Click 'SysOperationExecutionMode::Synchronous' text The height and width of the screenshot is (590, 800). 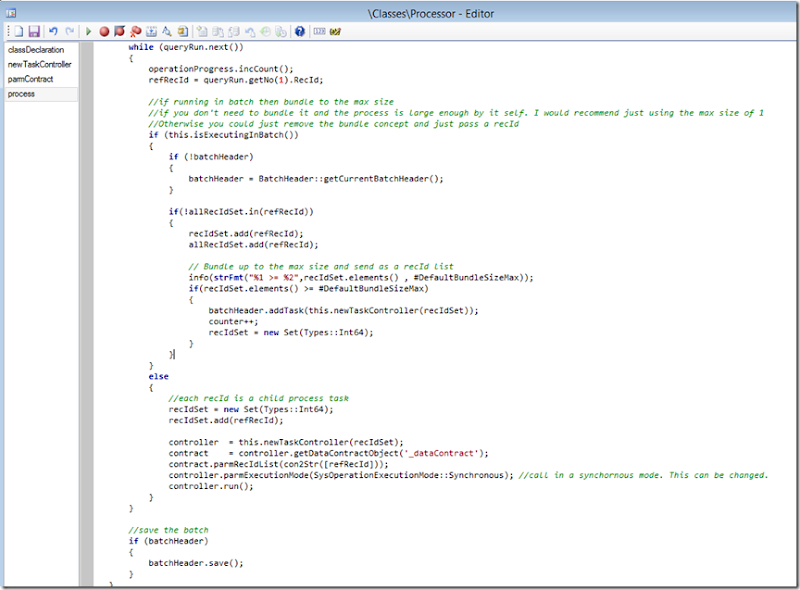[408, 475]
